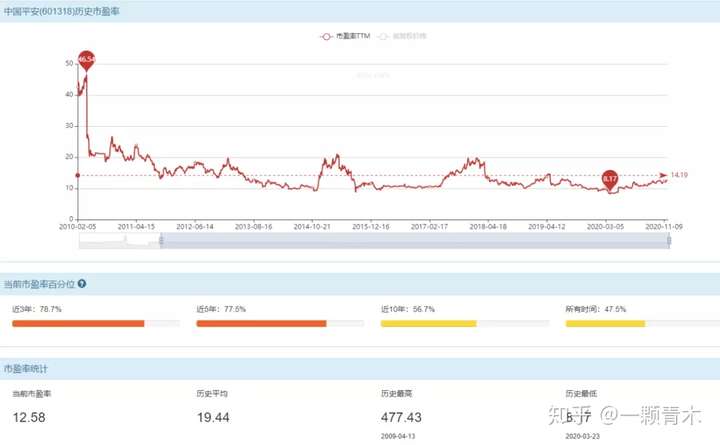Click the 所有时间: 47.5% label
Screen dimensions: 720x445
point(596,310)
